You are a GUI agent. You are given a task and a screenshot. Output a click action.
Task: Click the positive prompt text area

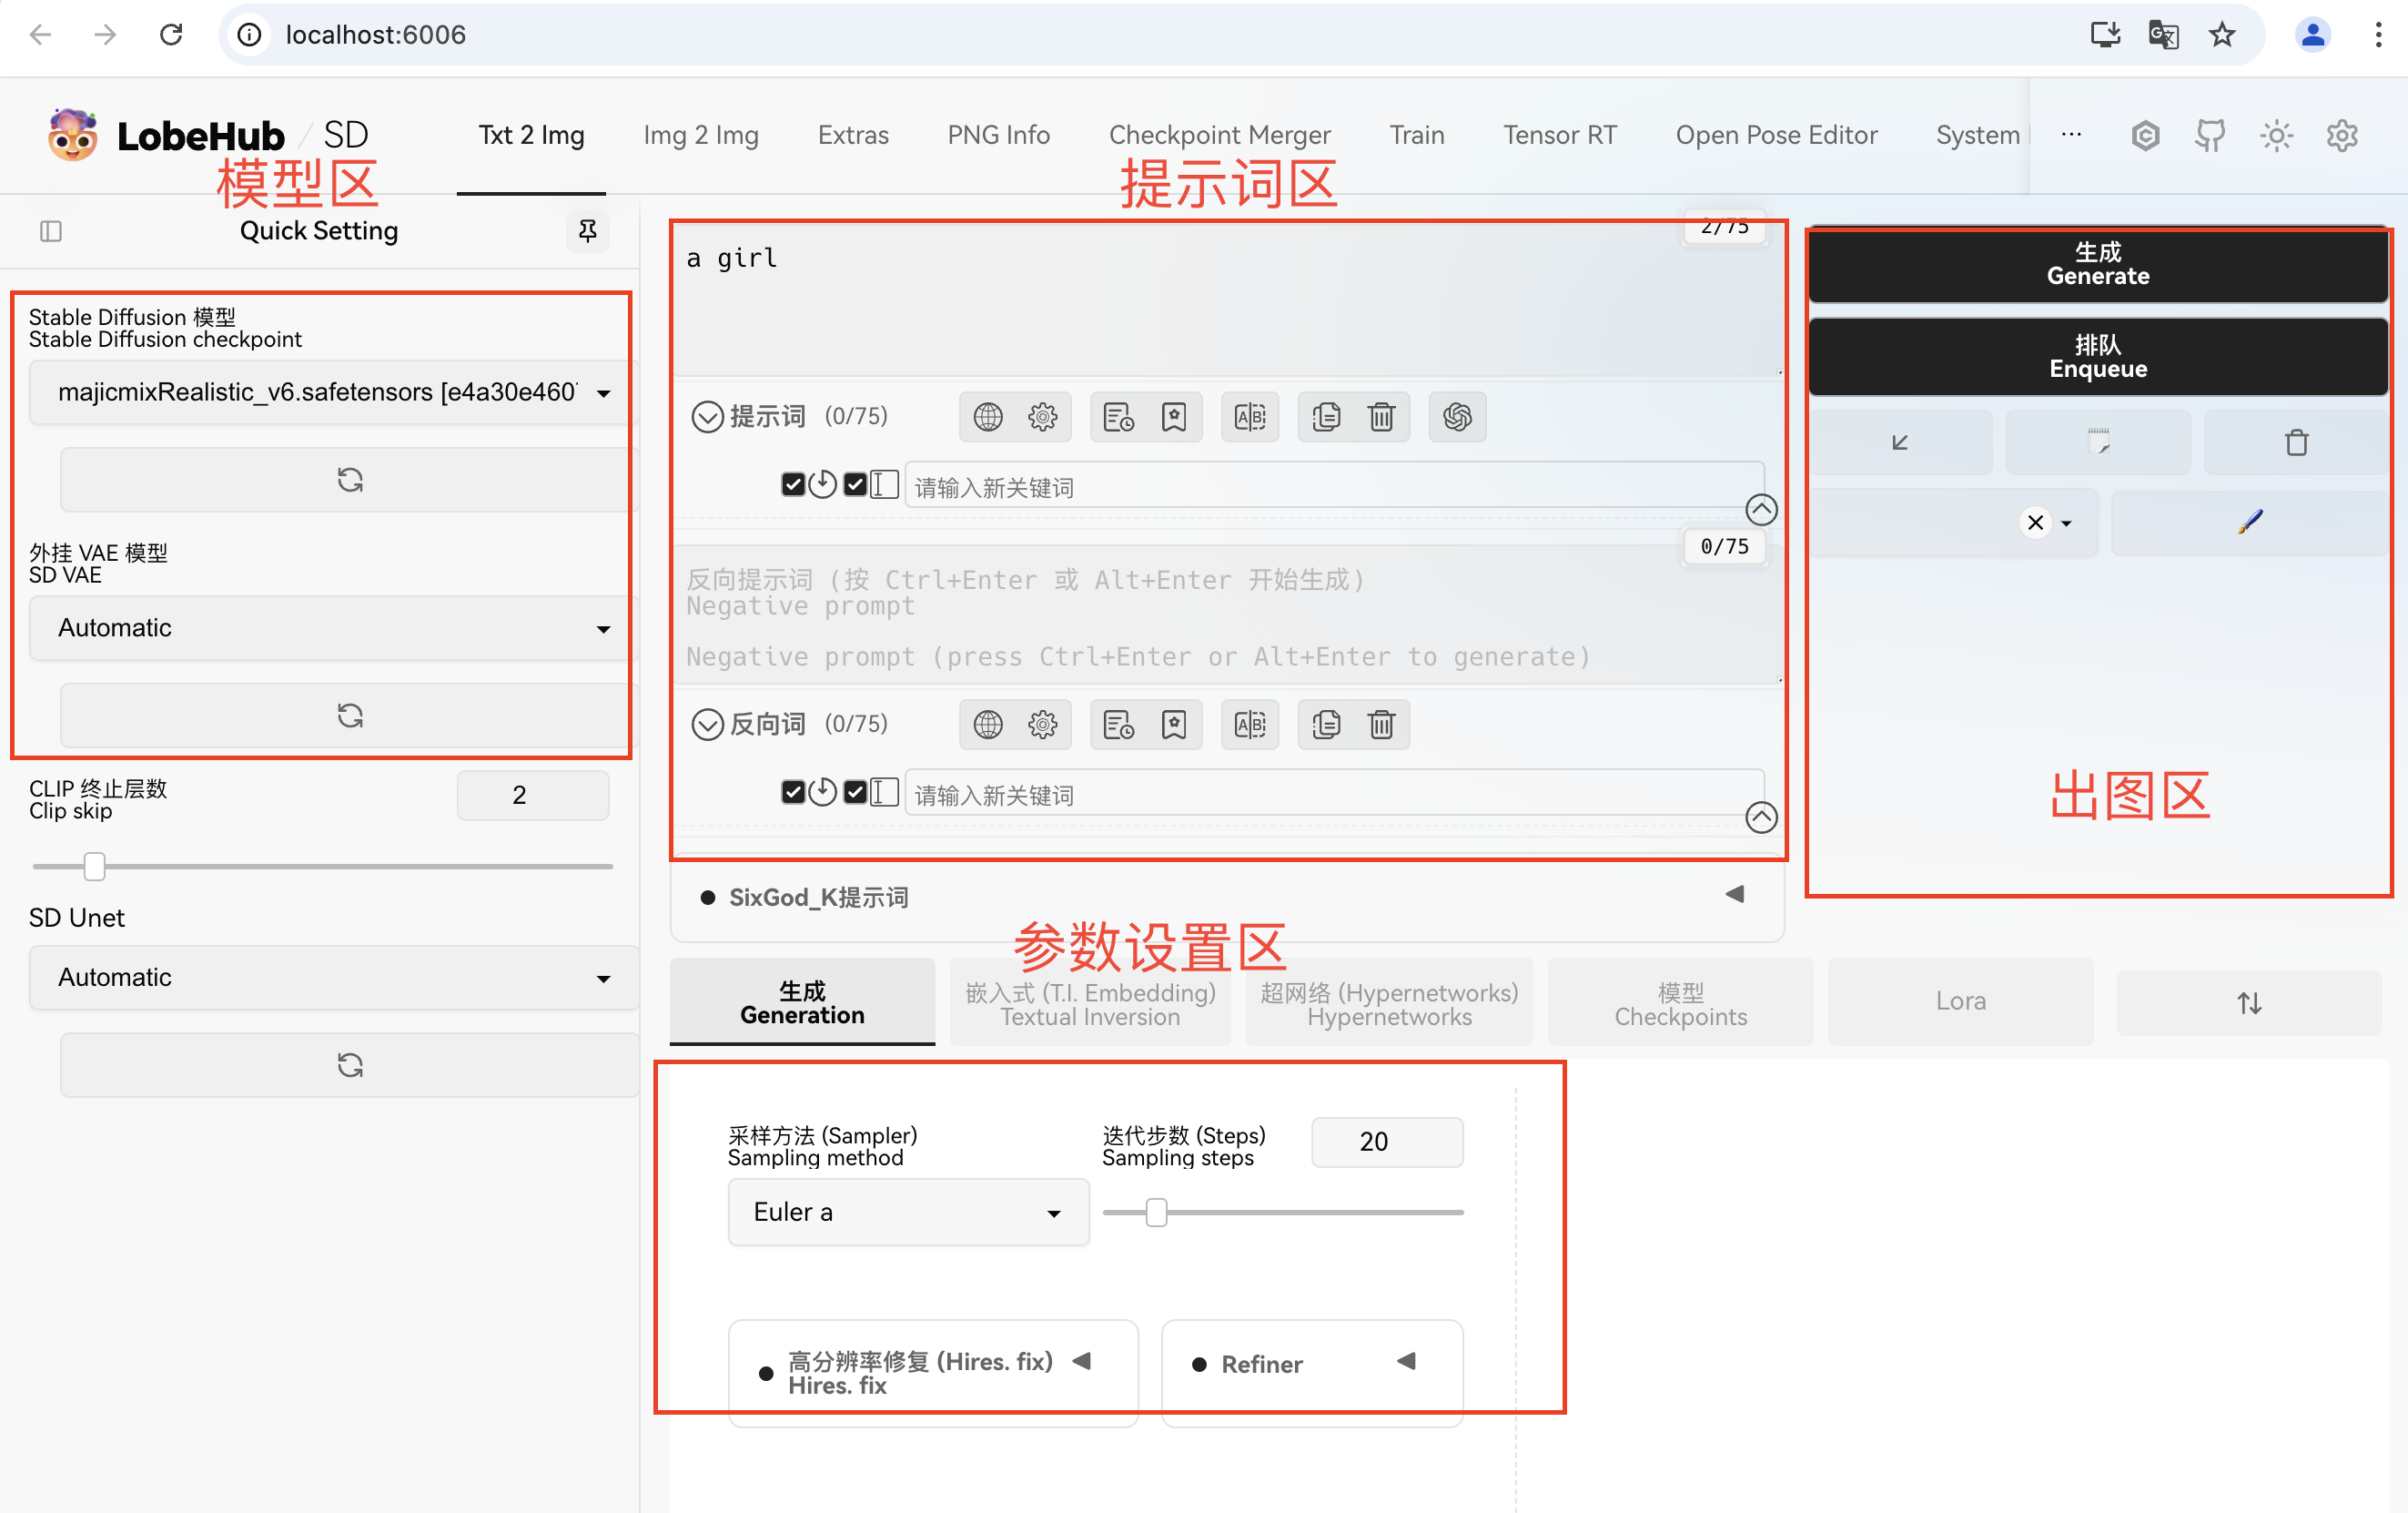[x=1228, y=300]
